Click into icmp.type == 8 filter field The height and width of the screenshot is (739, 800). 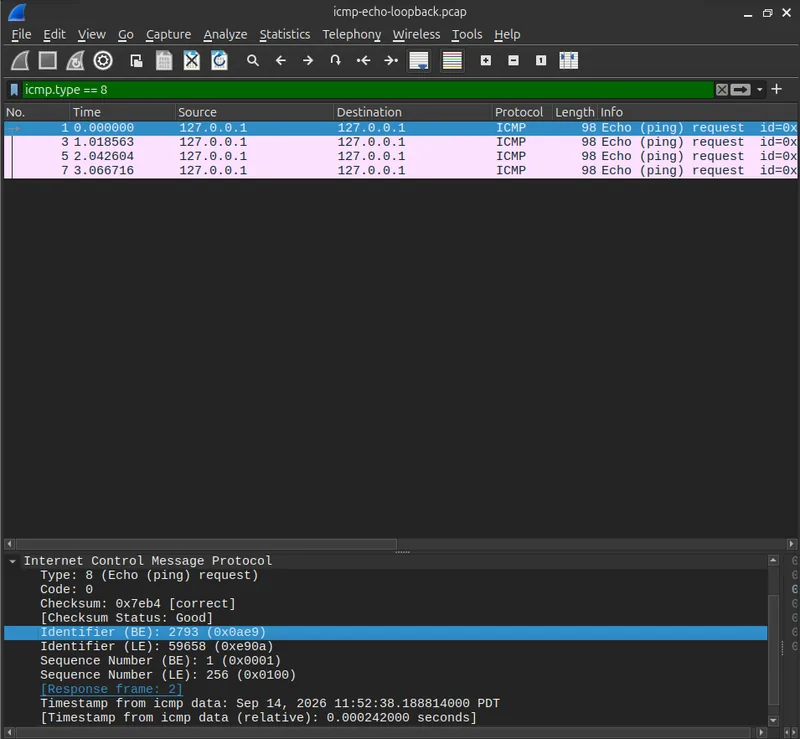367,90
